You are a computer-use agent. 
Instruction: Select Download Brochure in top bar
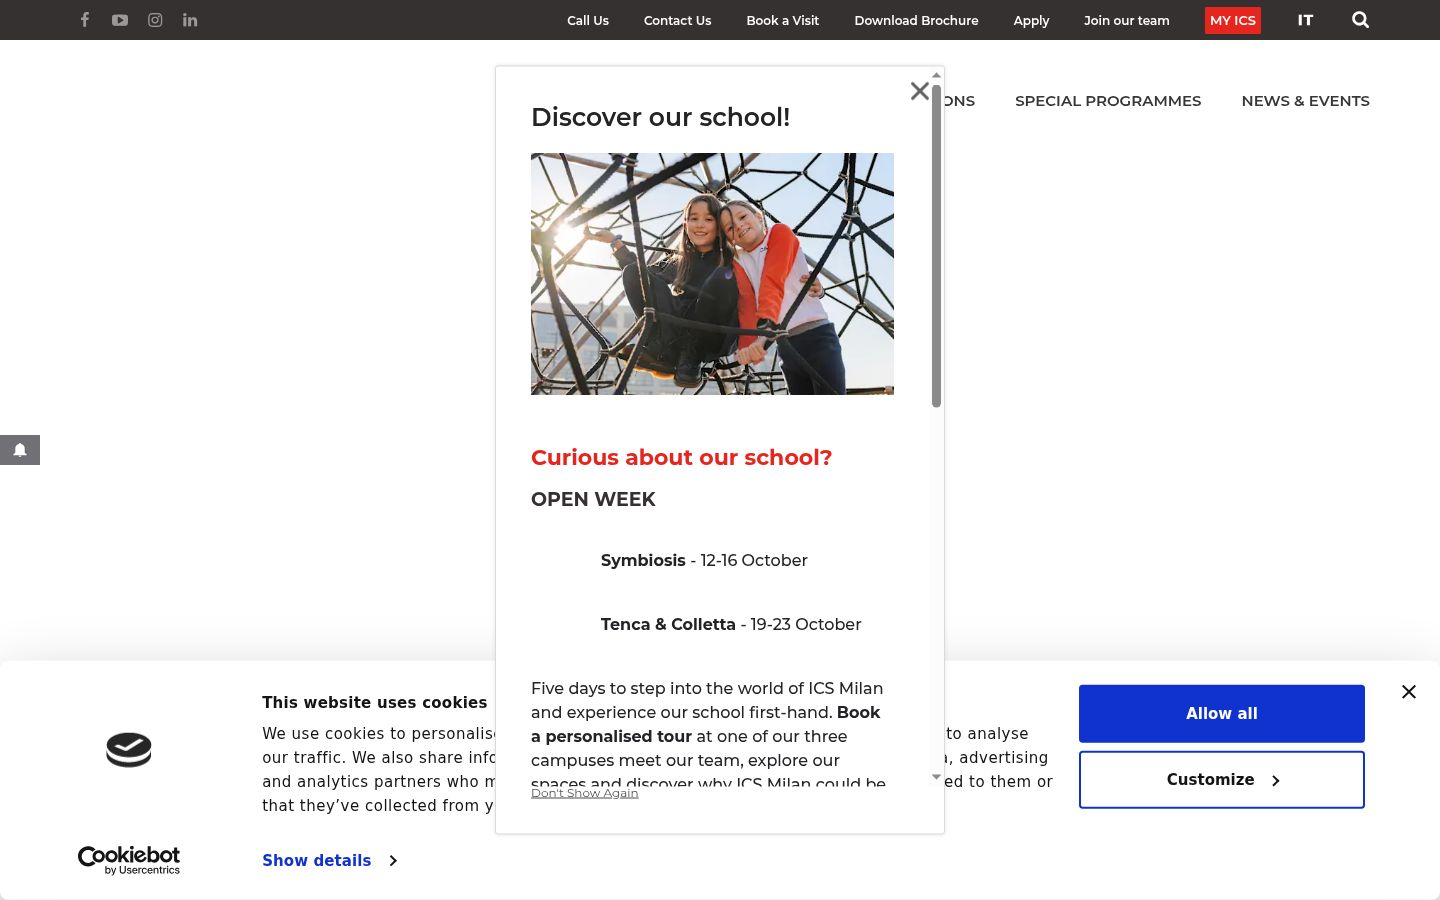click(916, 20)
